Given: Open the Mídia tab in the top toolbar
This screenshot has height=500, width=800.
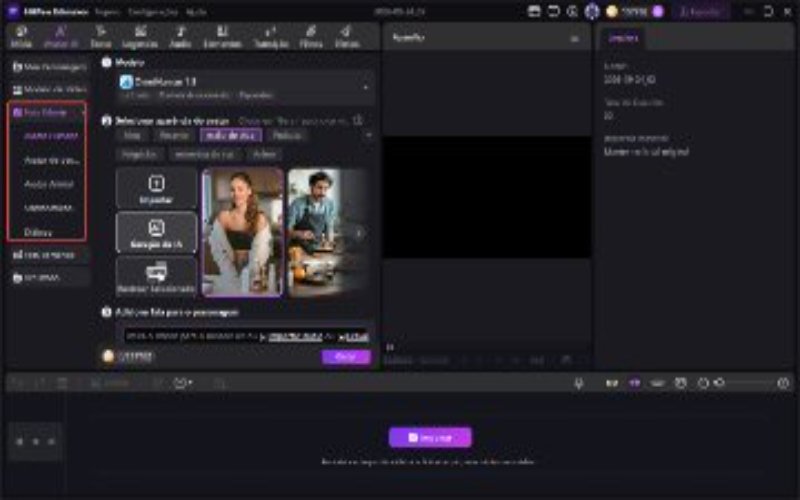Looking at the screenshot, I should click(x=21, y=37).
